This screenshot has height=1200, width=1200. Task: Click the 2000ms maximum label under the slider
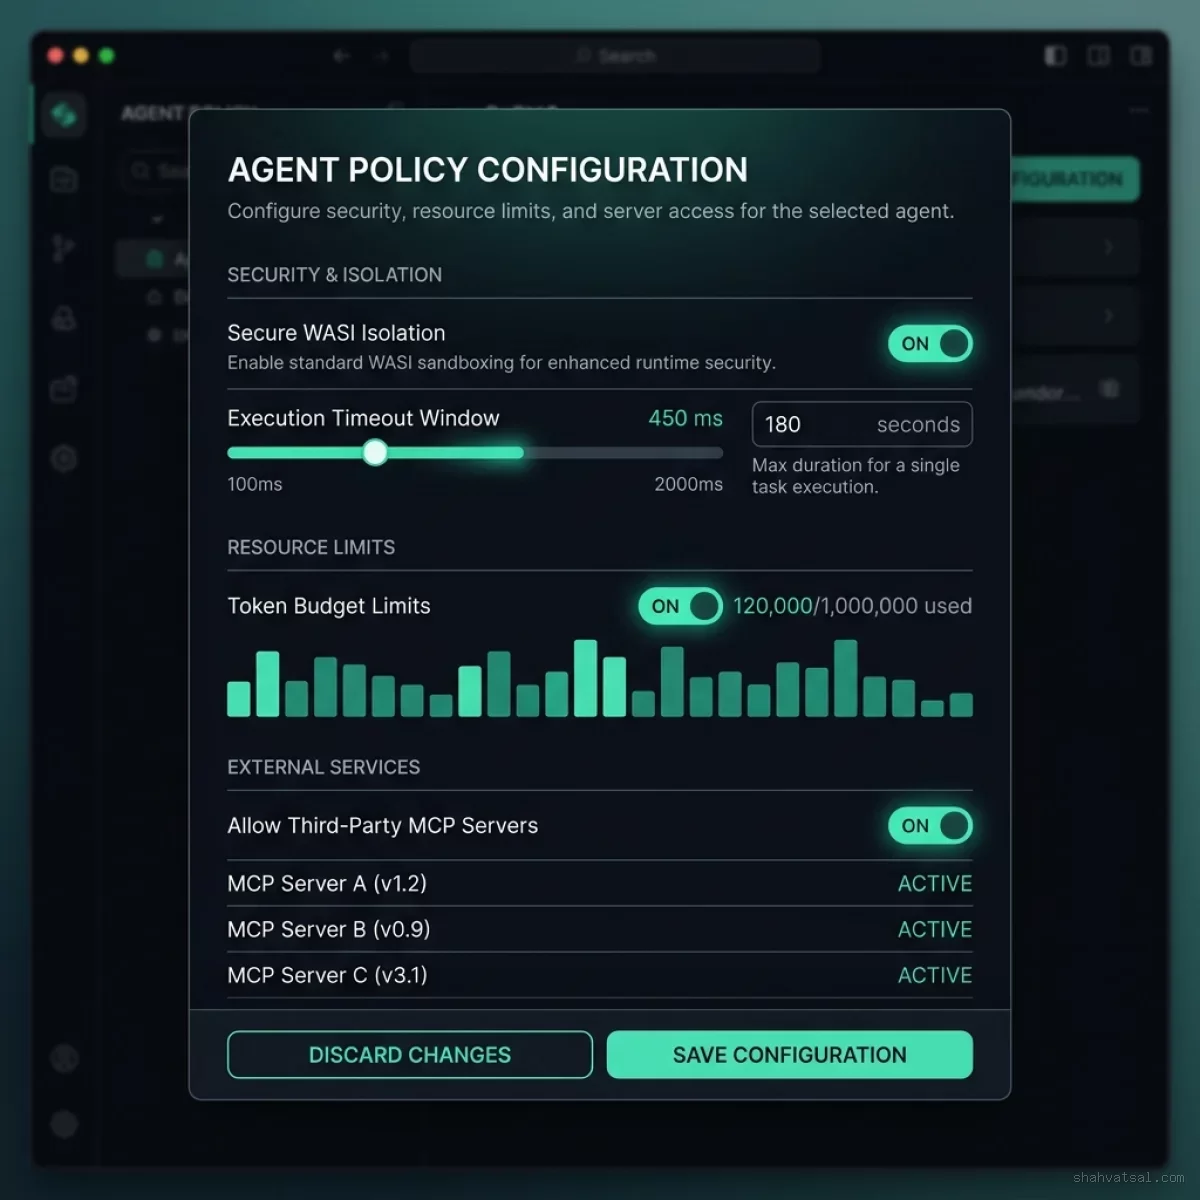coord(688,484)
